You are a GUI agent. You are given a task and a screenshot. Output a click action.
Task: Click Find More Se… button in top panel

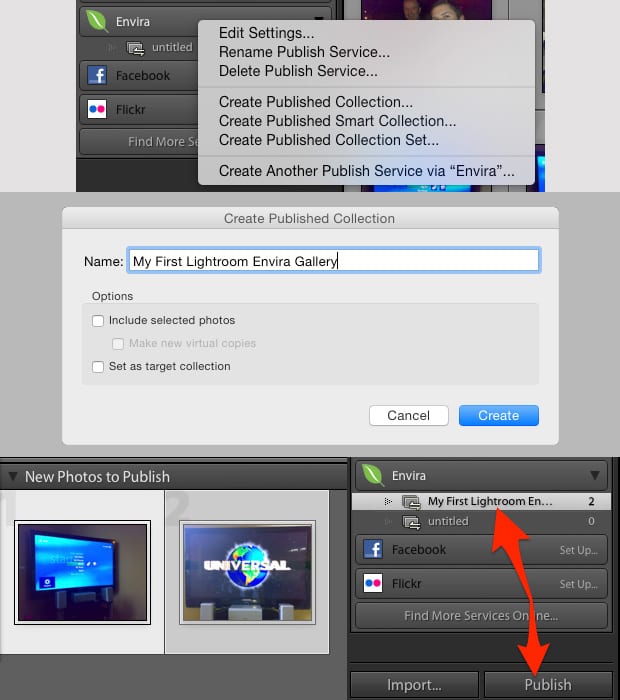point(139,142)
